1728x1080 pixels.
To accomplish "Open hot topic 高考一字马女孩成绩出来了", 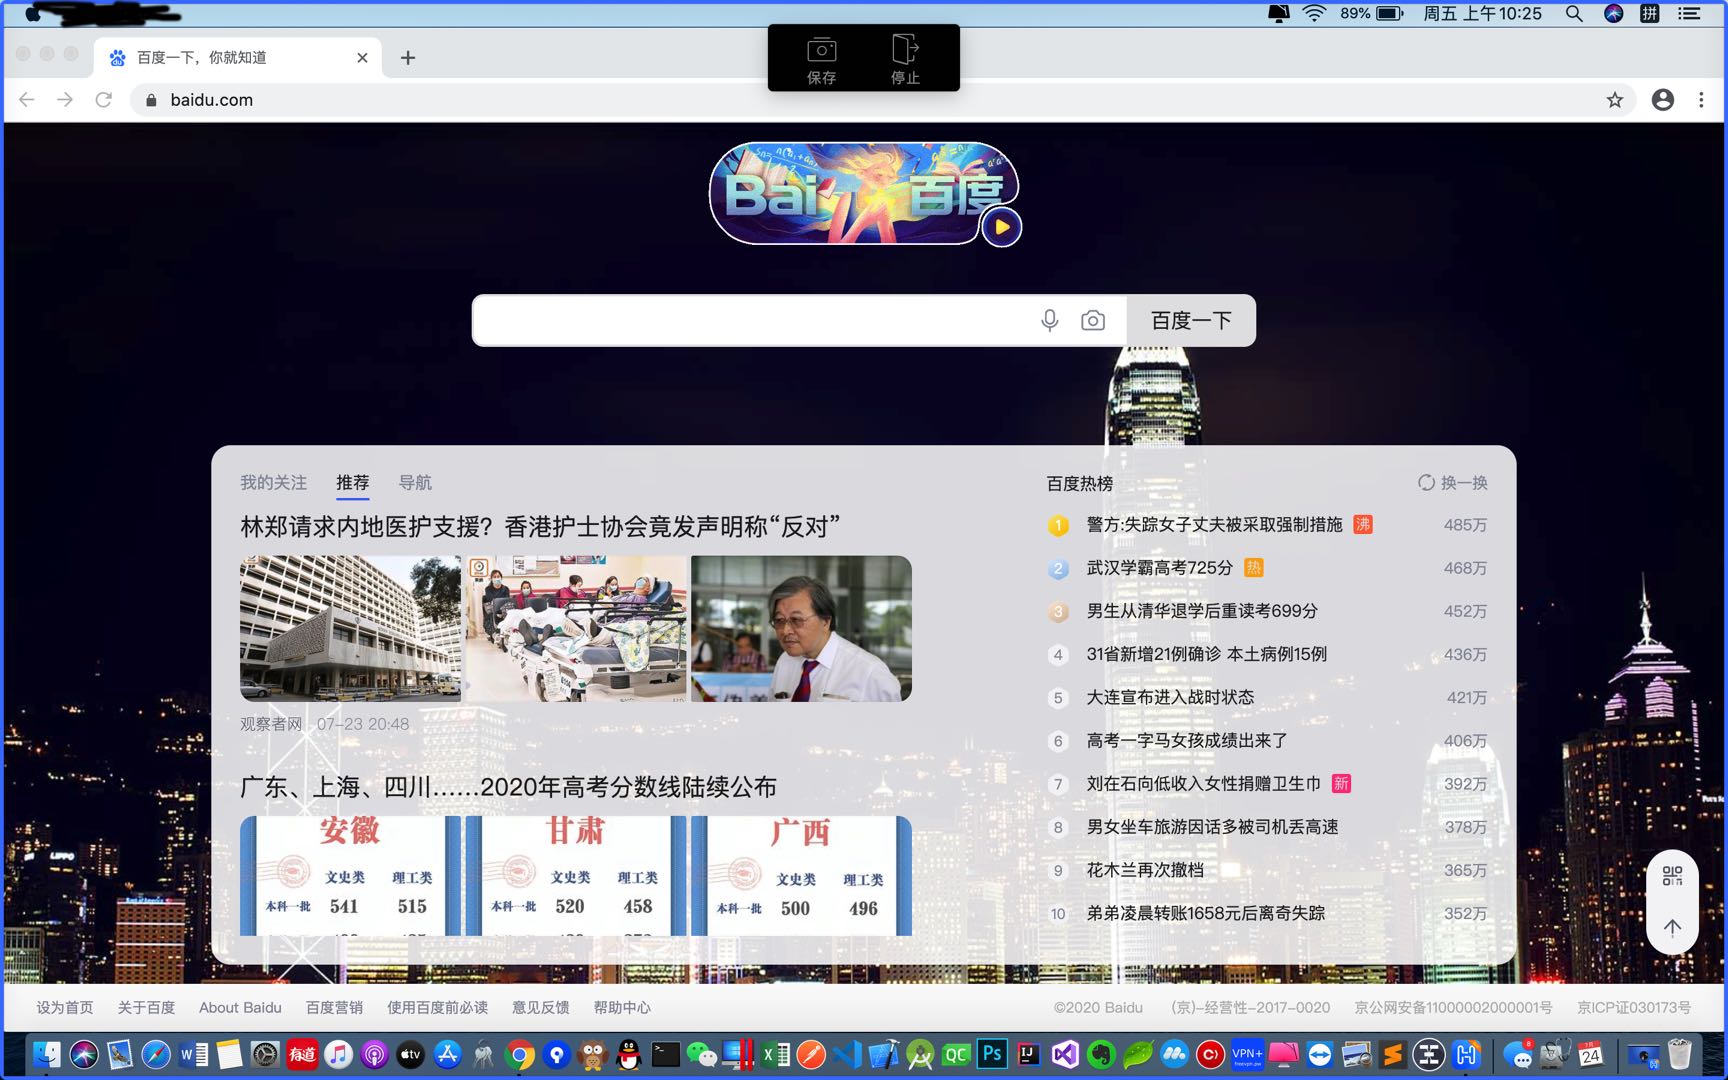I will [x=1187, y=741].
